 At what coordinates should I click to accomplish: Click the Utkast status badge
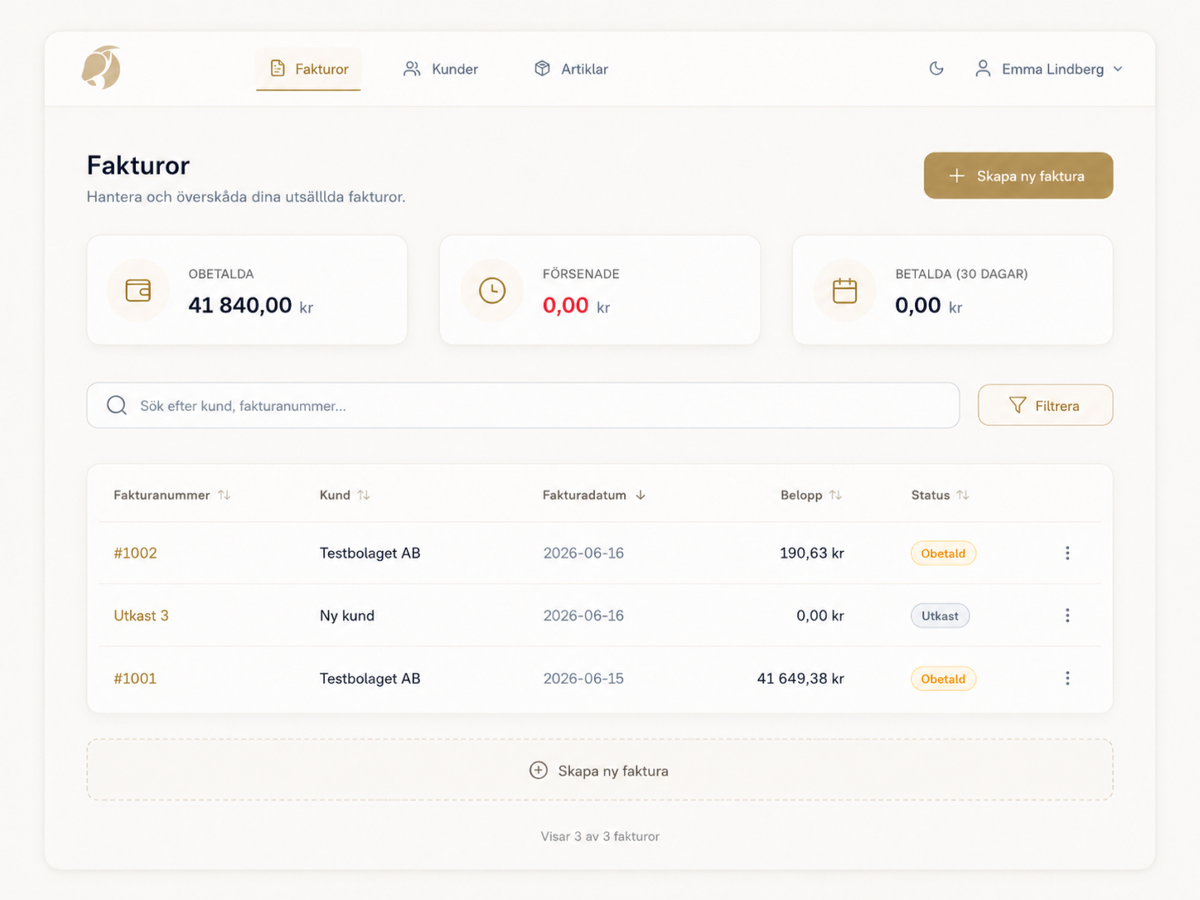pos(940,616)
